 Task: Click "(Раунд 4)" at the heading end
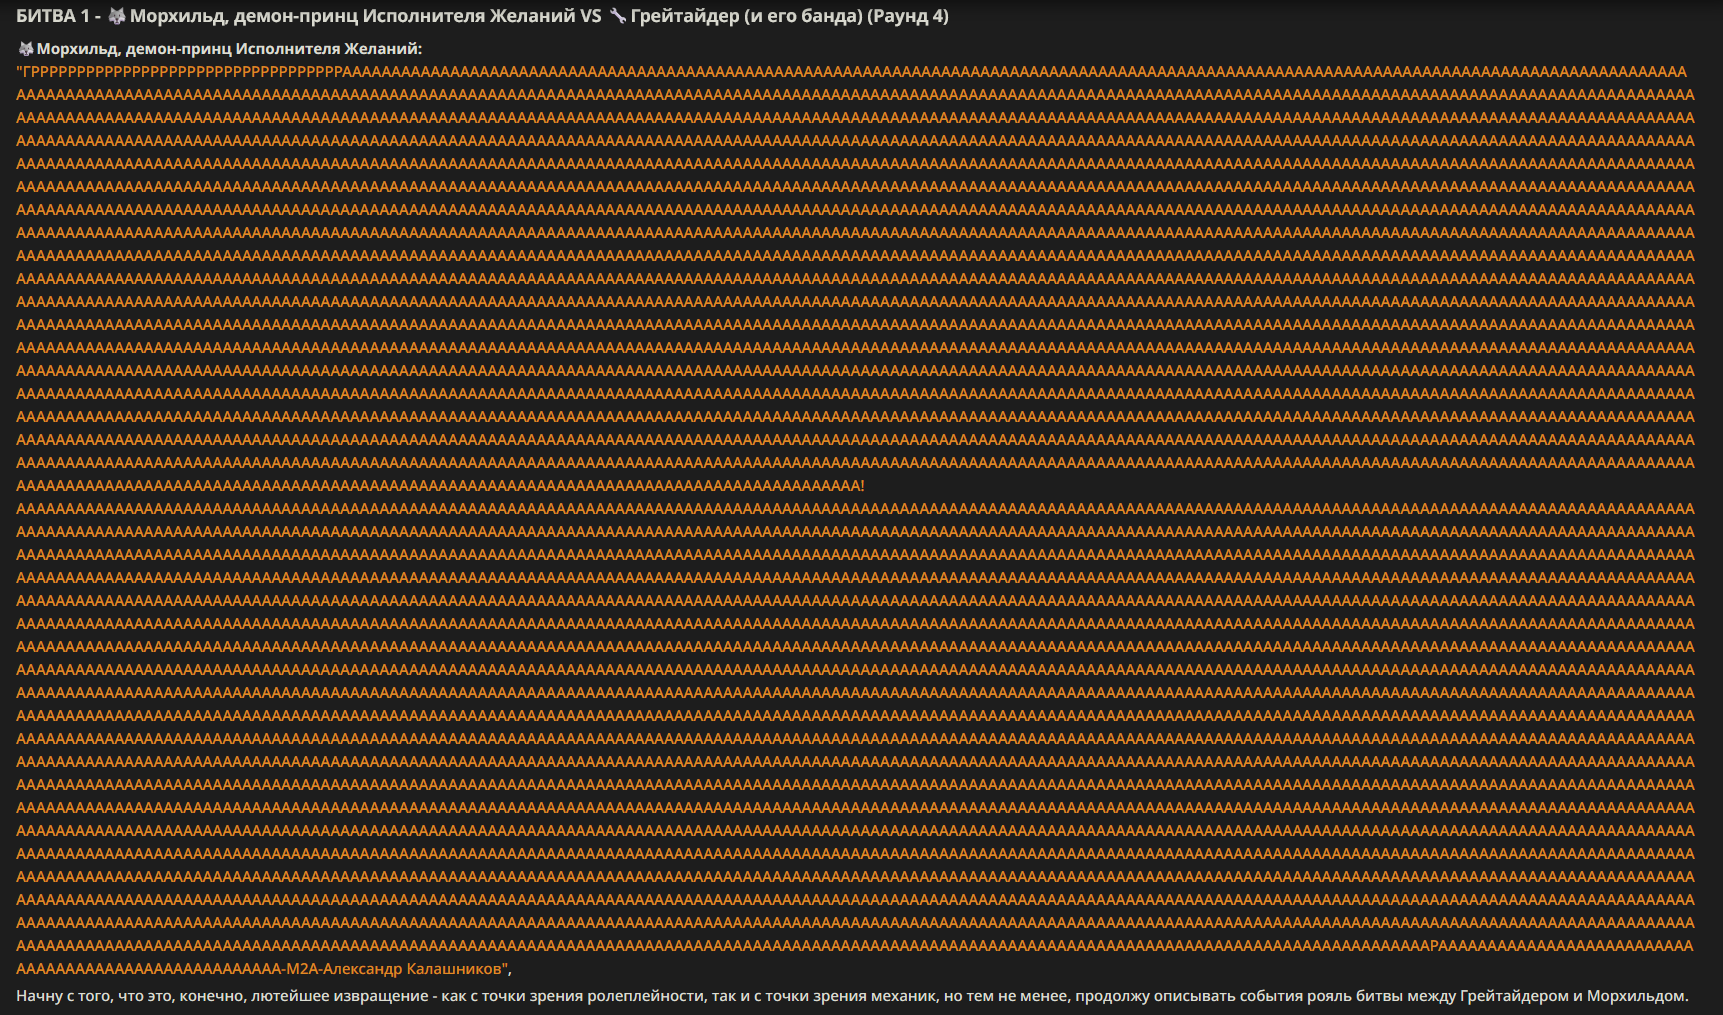[908, 16]
